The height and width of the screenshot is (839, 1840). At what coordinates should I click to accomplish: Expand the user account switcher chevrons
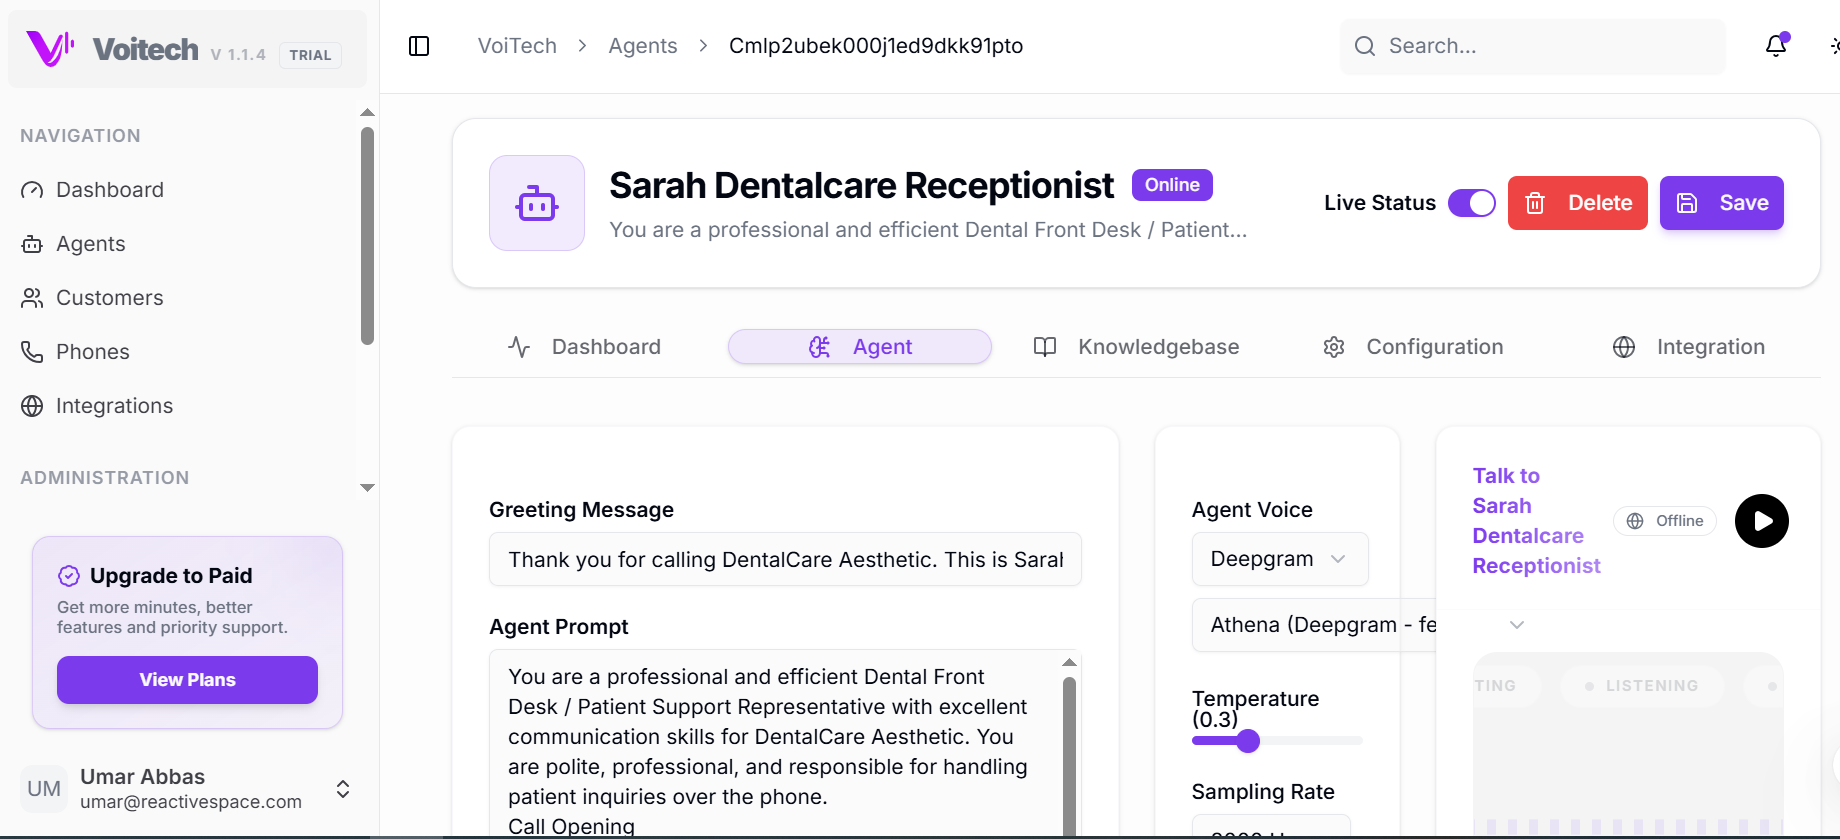pyautogui.click(x=343, y=789)
